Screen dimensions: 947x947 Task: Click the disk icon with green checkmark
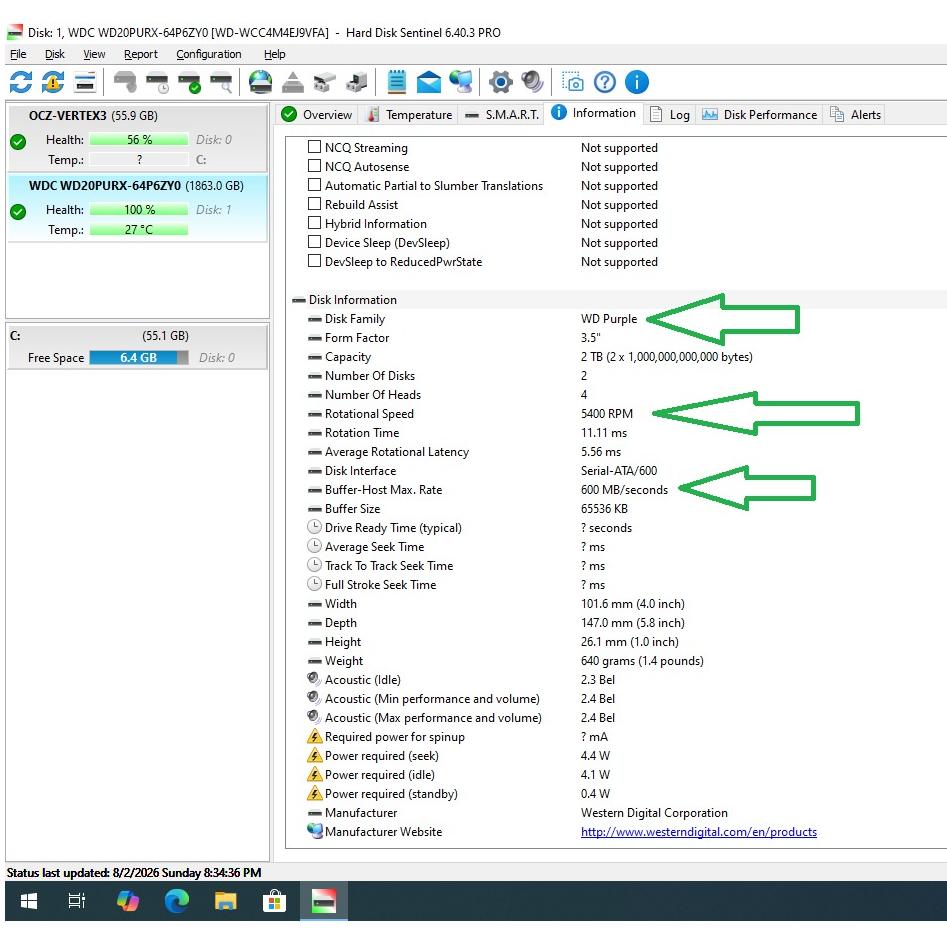[189, 82]
